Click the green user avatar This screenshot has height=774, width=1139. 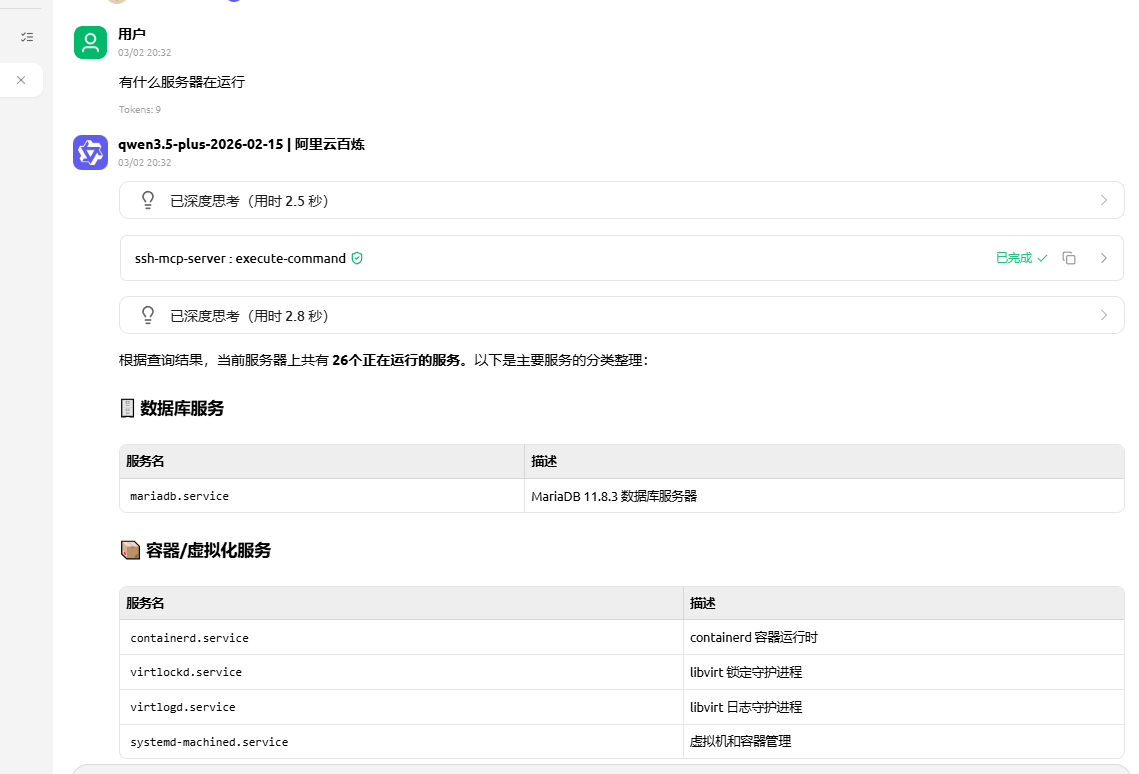tap(90, 42)
